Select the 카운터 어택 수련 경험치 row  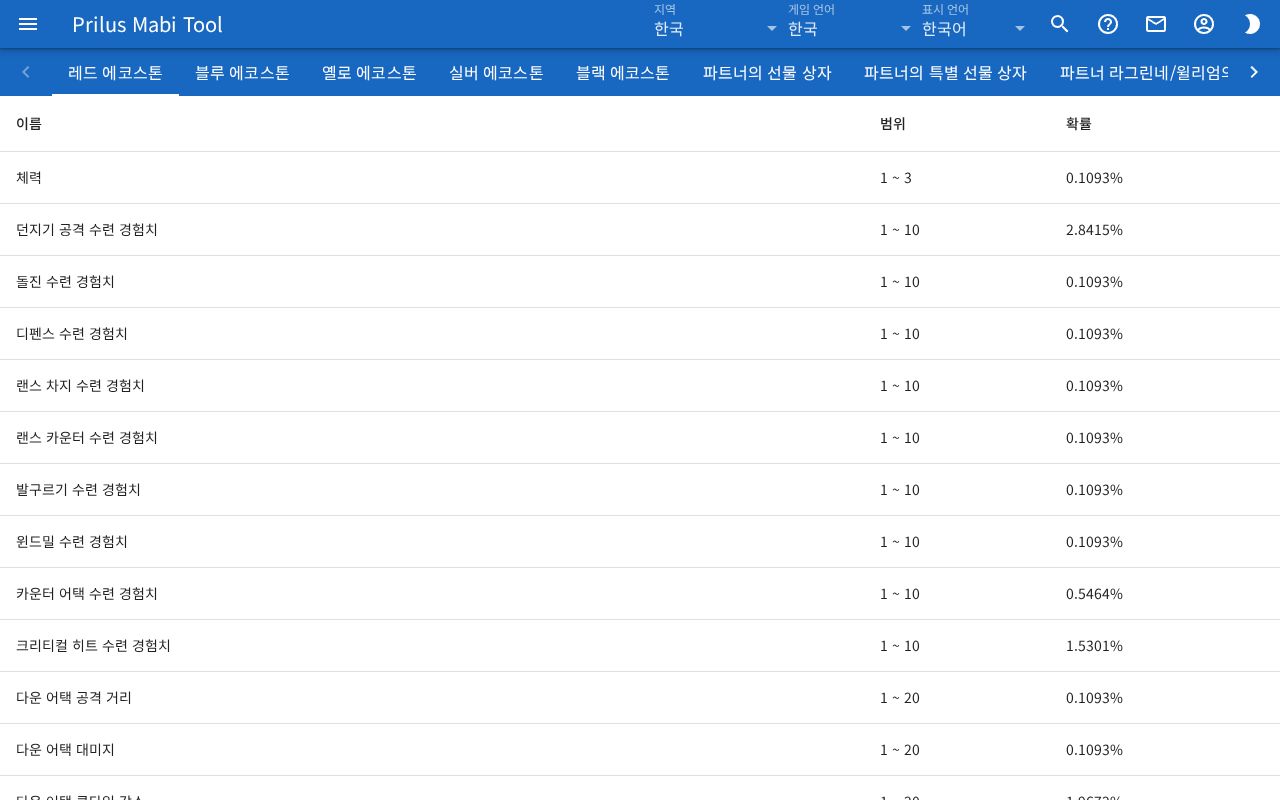pos(640,594)
